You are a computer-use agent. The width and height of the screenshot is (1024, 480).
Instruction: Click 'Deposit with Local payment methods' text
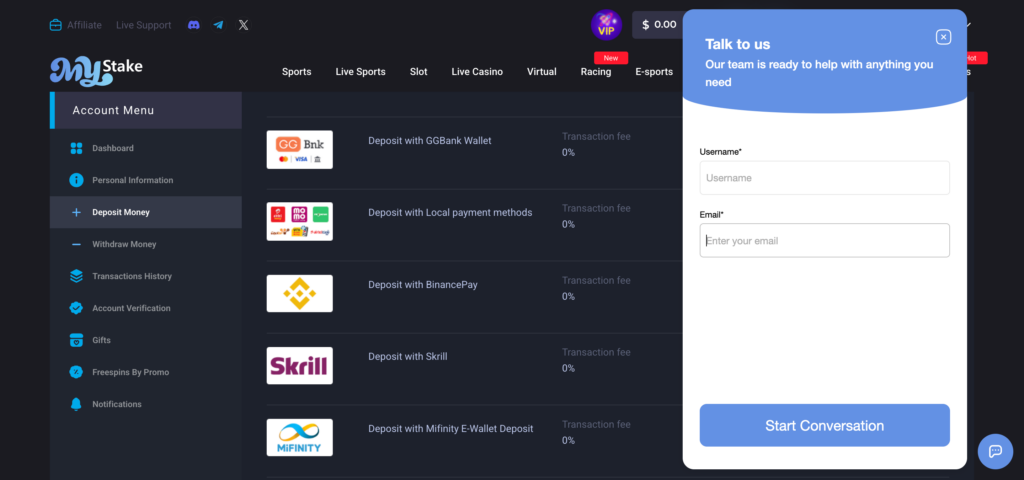pyautogui.click(x=450, y=212)
